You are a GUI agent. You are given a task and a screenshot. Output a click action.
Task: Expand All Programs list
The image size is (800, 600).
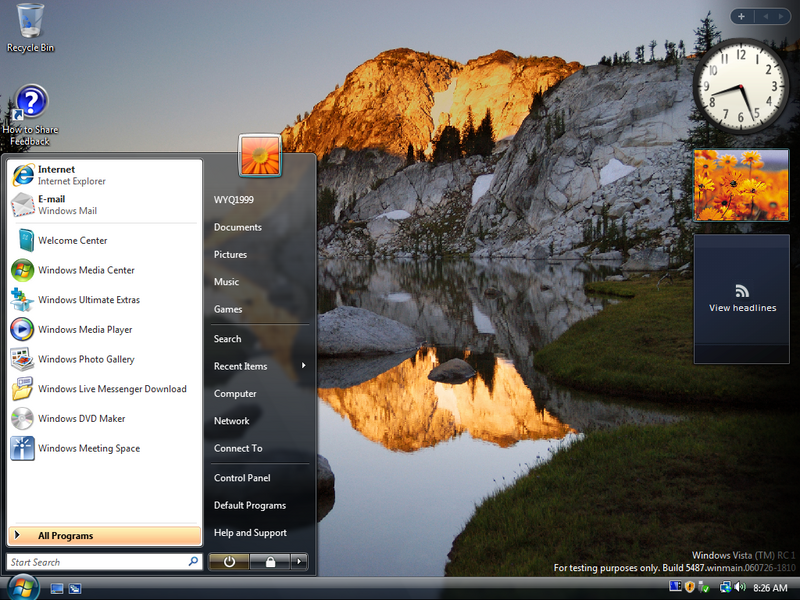click(x=104, y=536)
